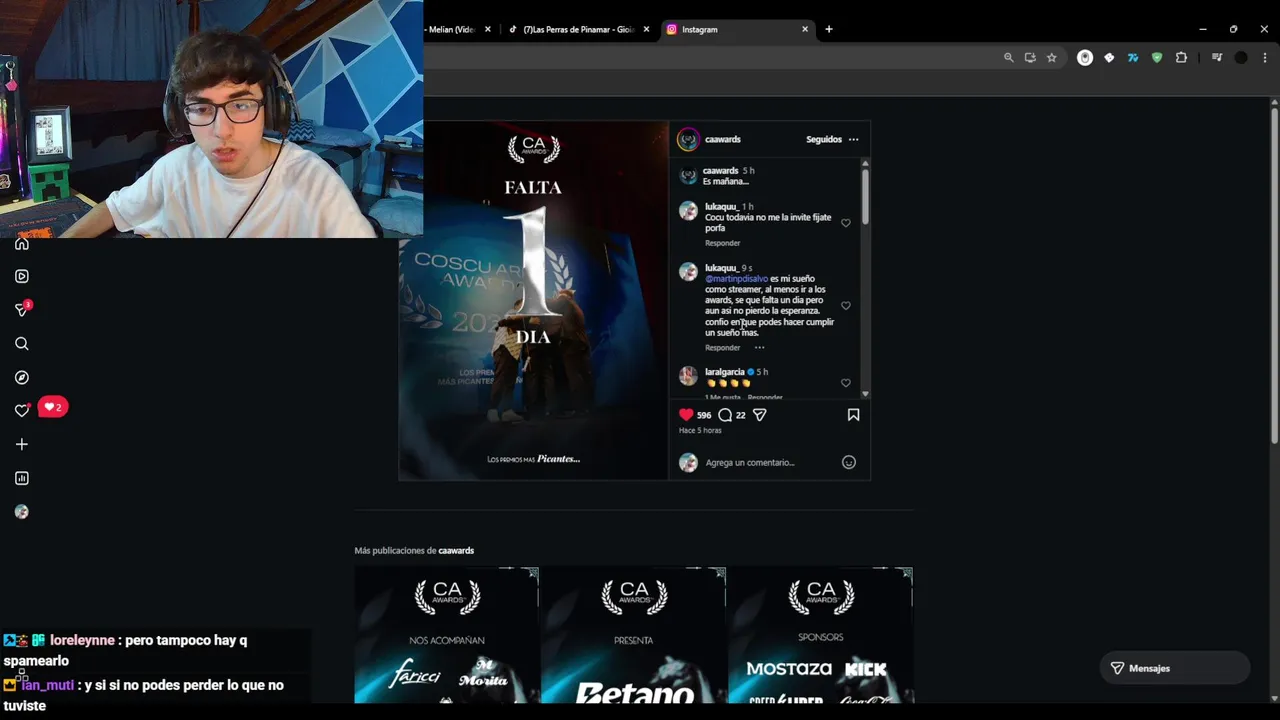Click the install app icon in address bar
1280x720 pixels.
(x=1030, y=58)
